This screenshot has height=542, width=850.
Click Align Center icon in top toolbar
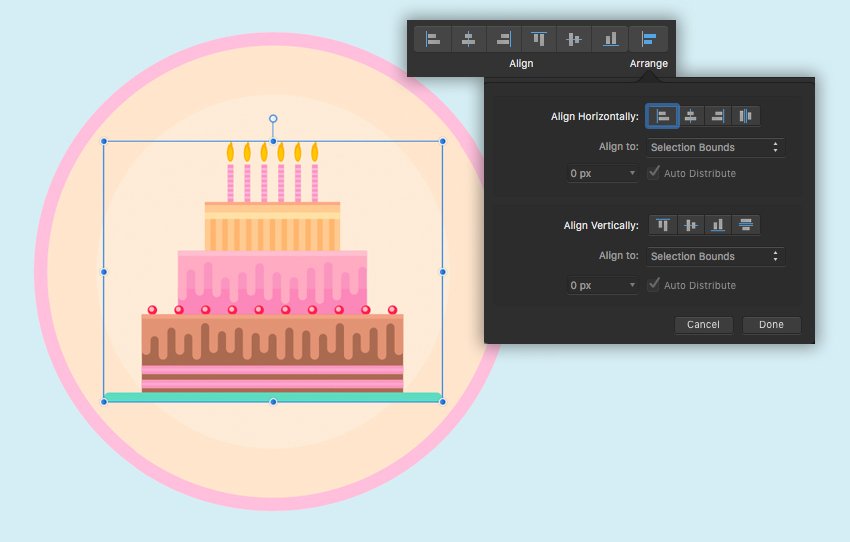coord(468,39)
